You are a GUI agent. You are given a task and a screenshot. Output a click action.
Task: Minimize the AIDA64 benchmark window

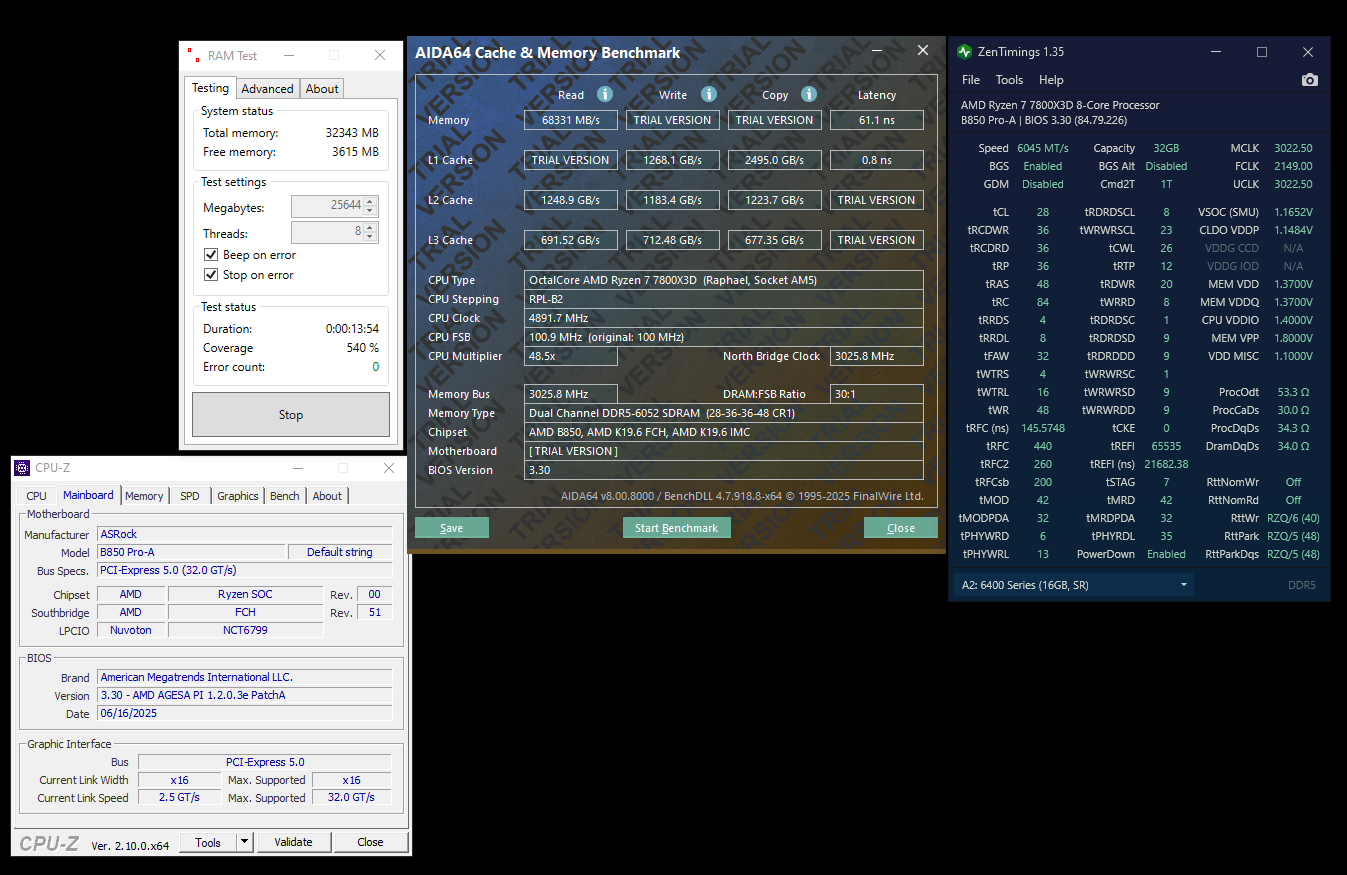877,51
